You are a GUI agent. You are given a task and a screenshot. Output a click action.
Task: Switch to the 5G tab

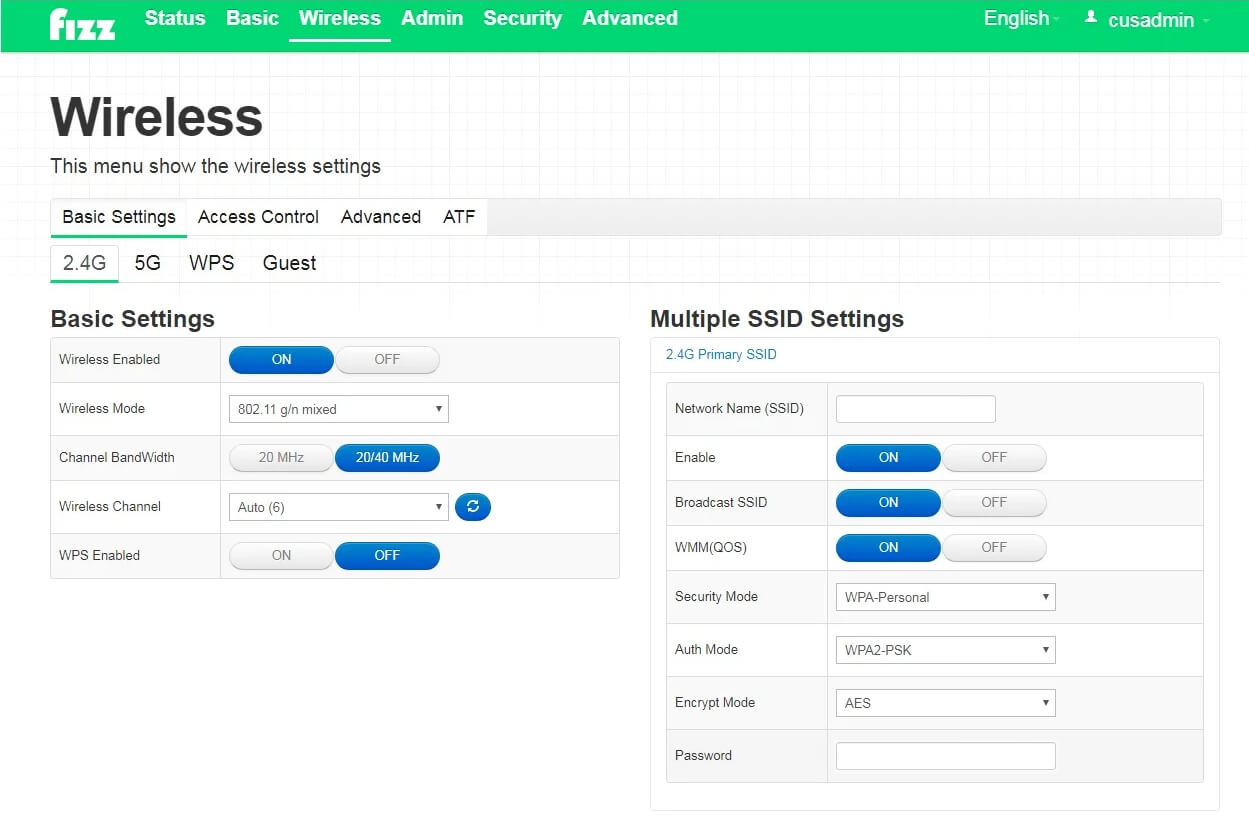tap(147, 263)
